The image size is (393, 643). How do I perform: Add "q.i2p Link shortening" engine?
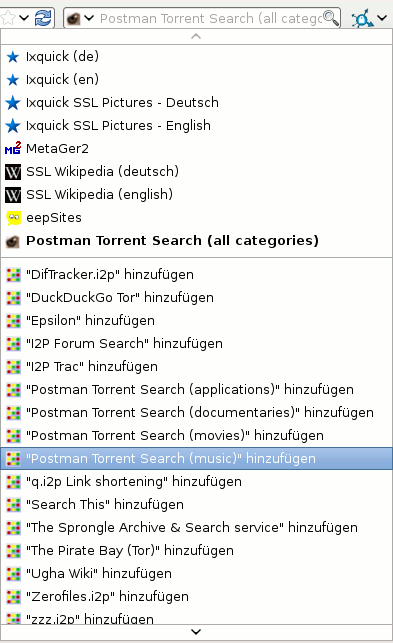196,481
